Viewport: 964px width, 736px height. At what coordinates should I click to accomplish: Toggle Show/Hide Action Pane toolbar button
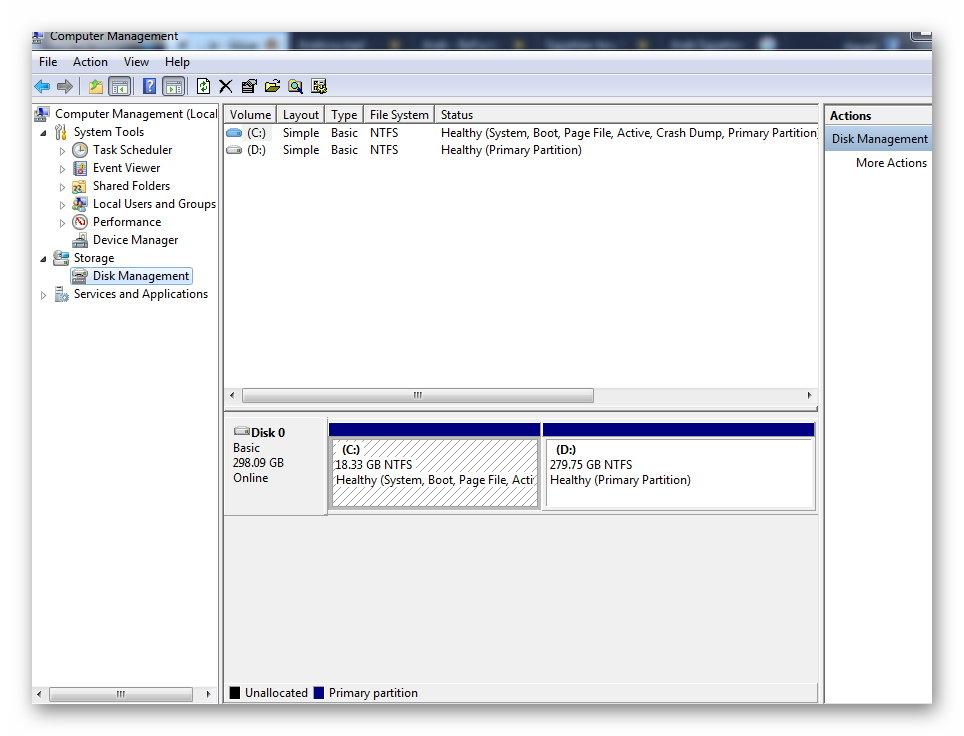point(174,87)
